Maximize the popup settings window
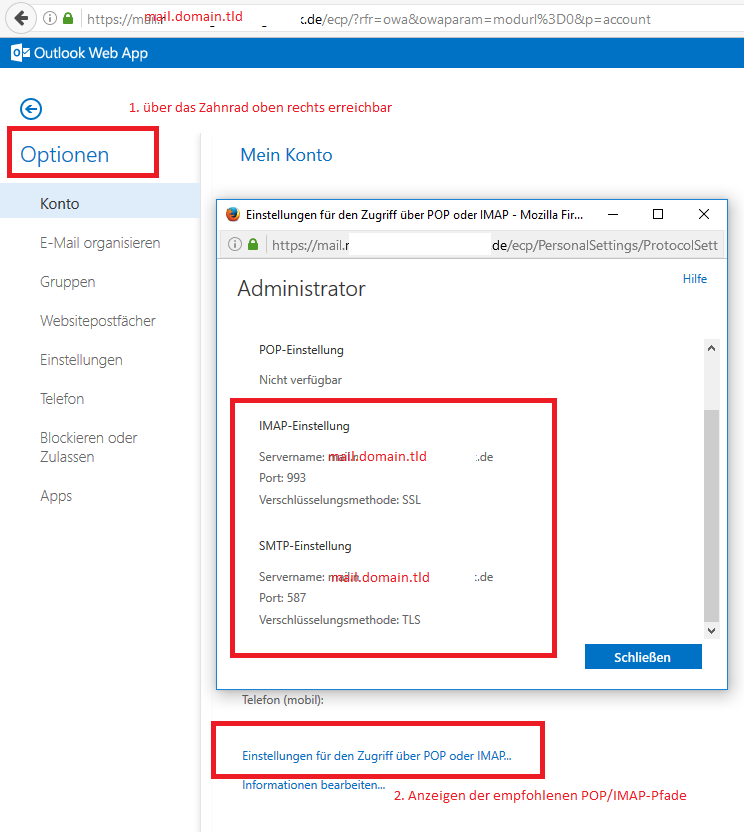 coord(657,214)
